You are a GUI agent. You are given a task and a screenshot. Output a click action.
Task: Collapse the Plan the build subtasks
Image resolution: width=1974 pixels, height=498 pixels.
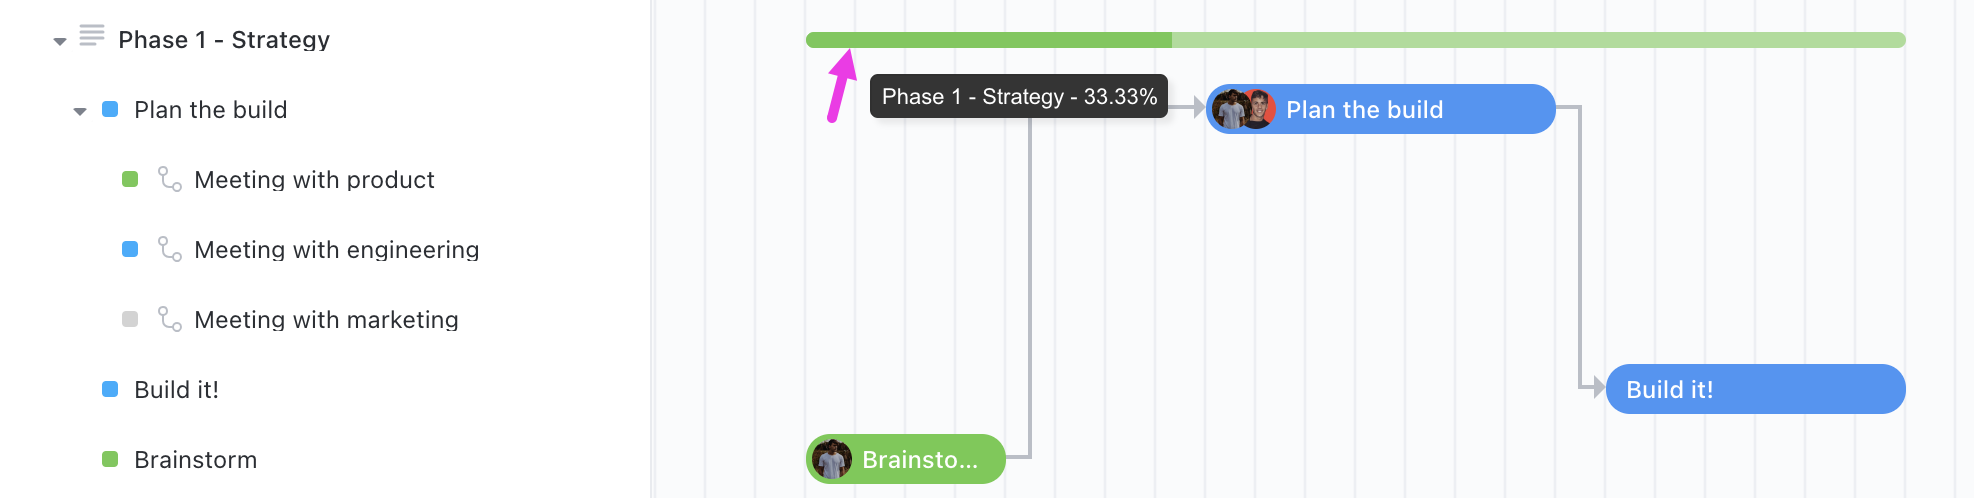click(x=80, y=111)
